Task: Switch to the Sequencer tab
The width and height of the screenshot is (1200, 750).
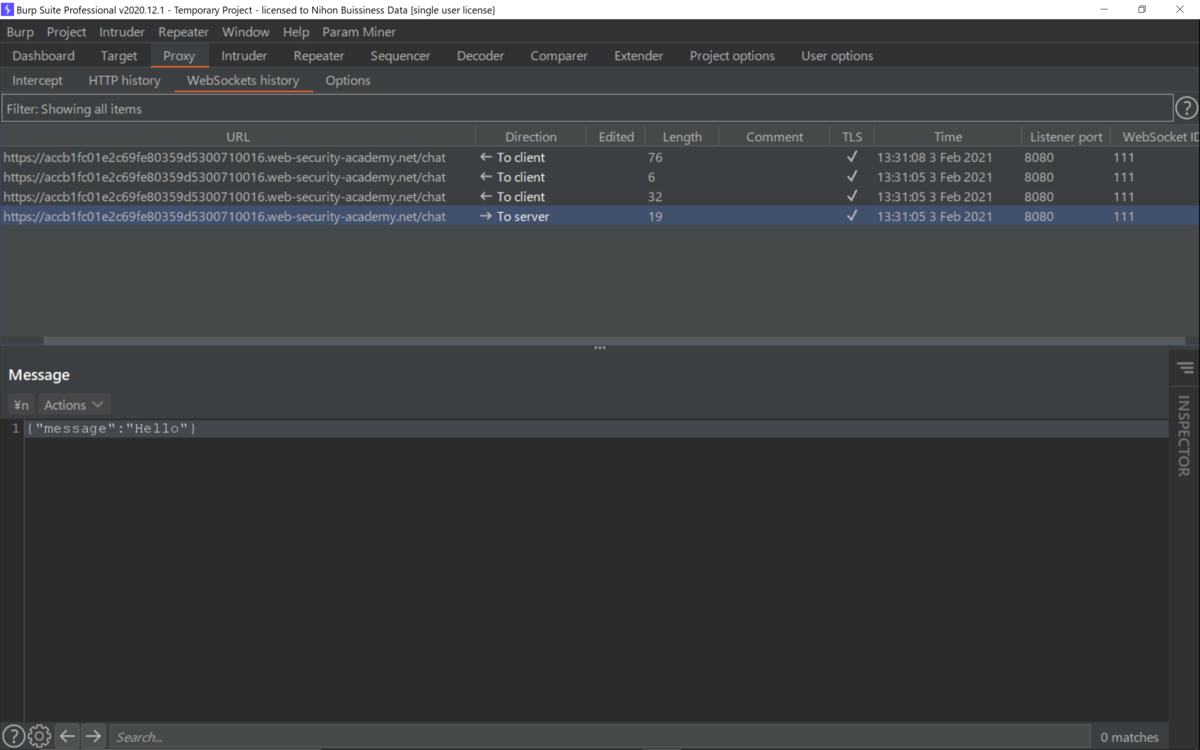Action: pos(400,56)
